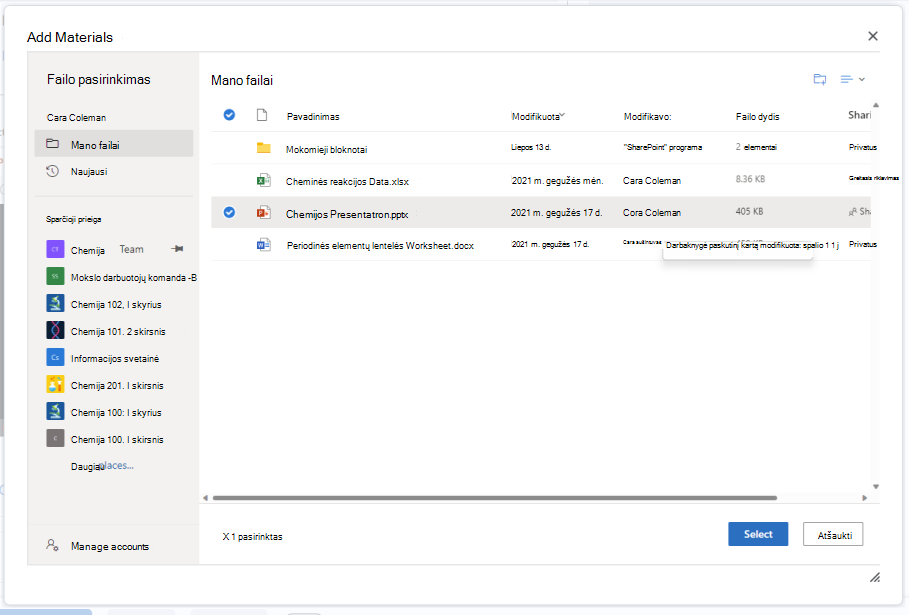Open Manage accounts
The width and height of the screenshot is (909, 615).
(110, 547)
